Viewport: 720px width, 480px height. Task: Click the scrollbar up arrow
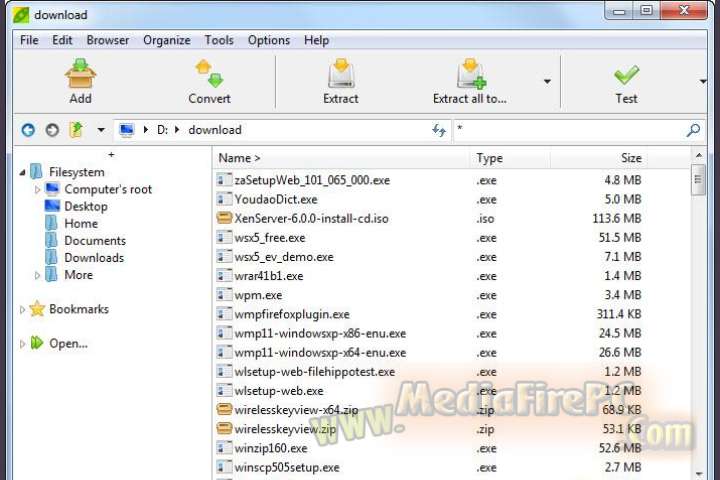(698, 156)
